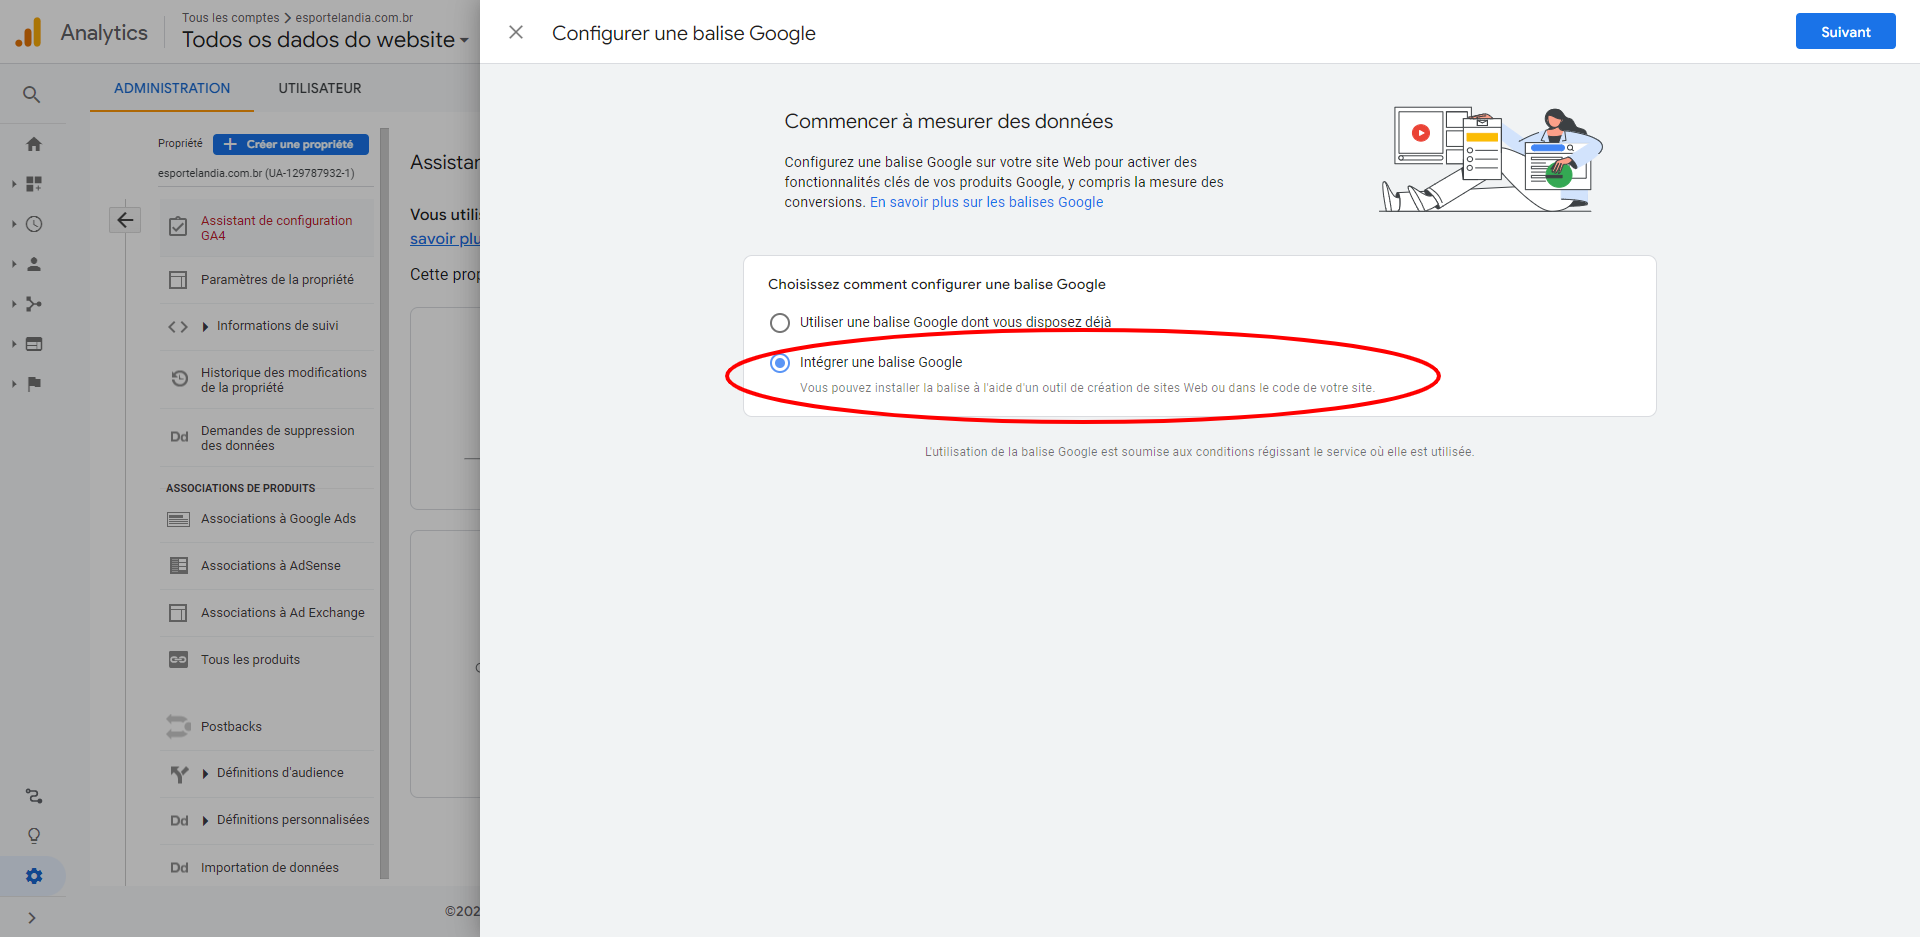
Task: Open the Audience person icon in sidebar
Action: pyautogui.click(x=34, y=264)
